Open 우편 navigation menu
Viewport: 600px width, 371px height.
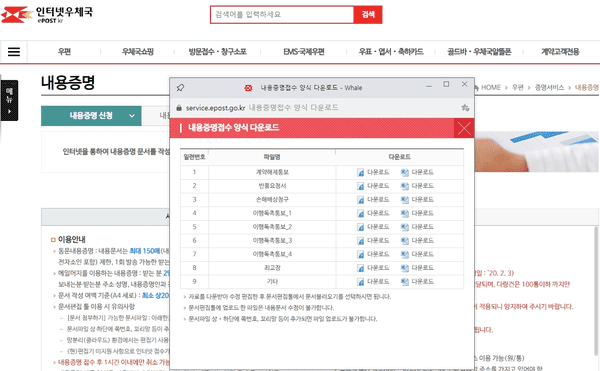tap(64, 52)
